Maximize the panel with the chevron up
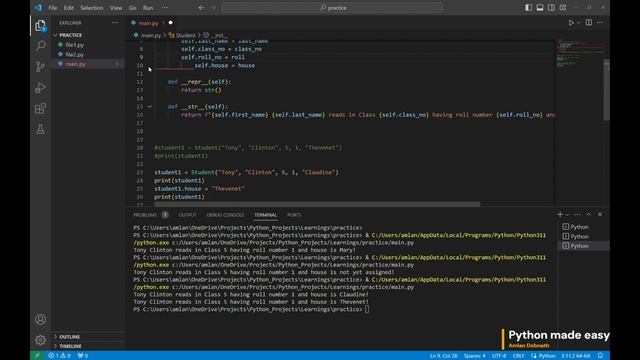Viewport: 640px width, 360px height. tap(589, 214)
